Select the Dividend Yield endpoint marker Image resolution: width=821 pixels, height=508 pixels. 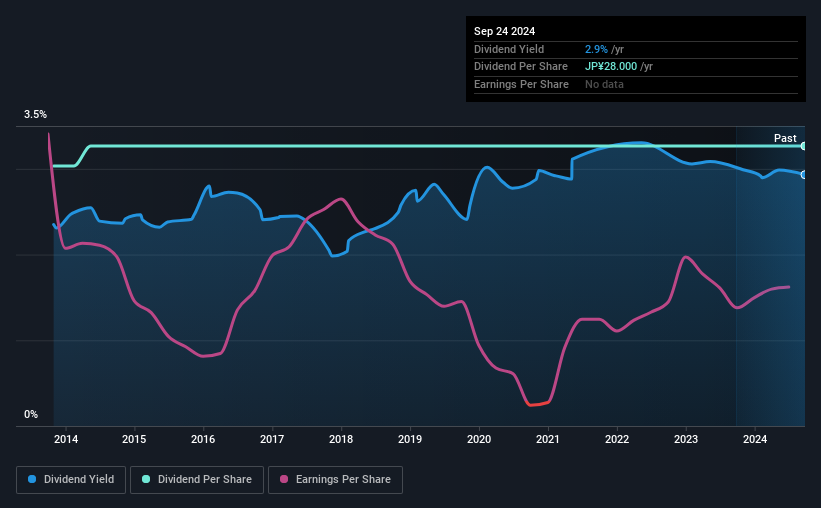click(804, 174)
